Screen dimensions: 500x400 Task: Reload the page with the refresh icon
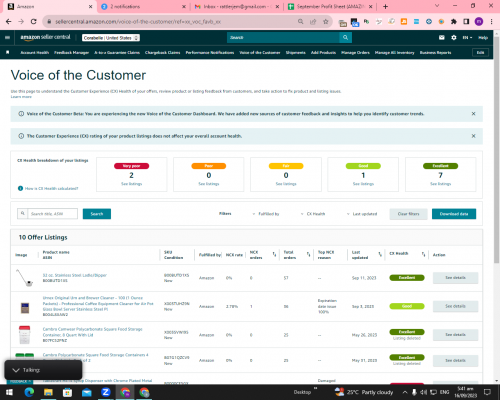click(34, 22)
